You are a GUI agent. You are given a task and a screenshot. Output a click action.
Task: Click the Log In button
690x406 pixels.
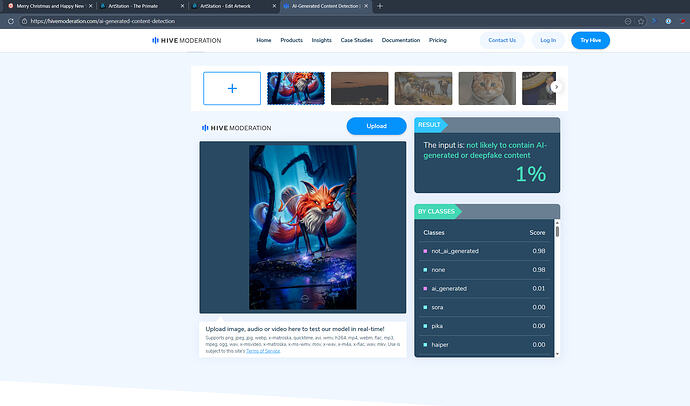[548, 40]
